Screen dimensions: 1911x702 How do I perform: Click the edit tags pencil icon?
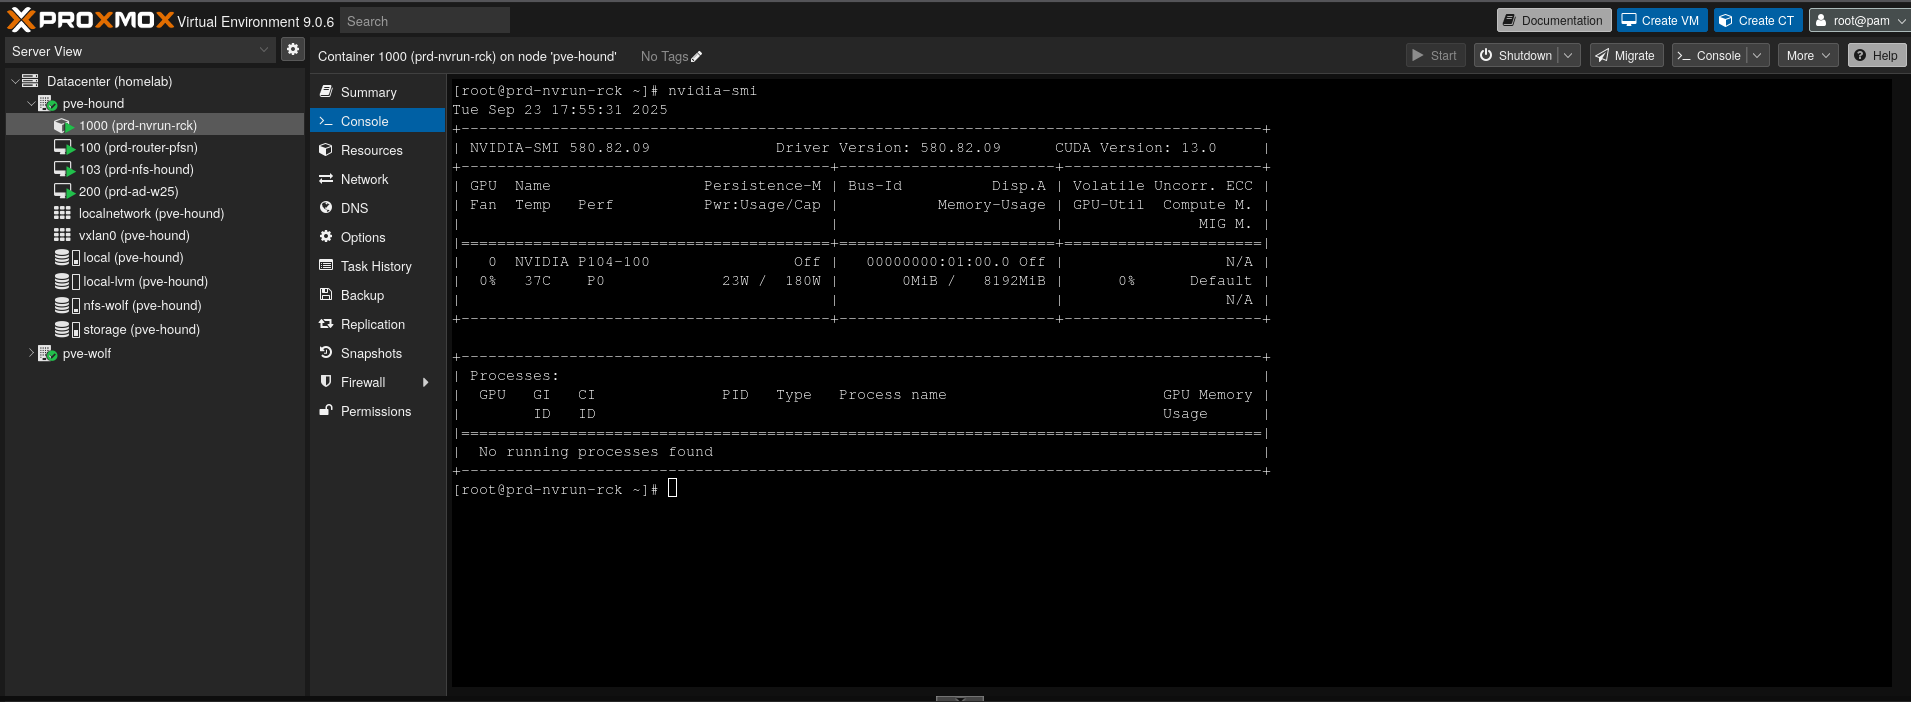[x=697, y=57]
